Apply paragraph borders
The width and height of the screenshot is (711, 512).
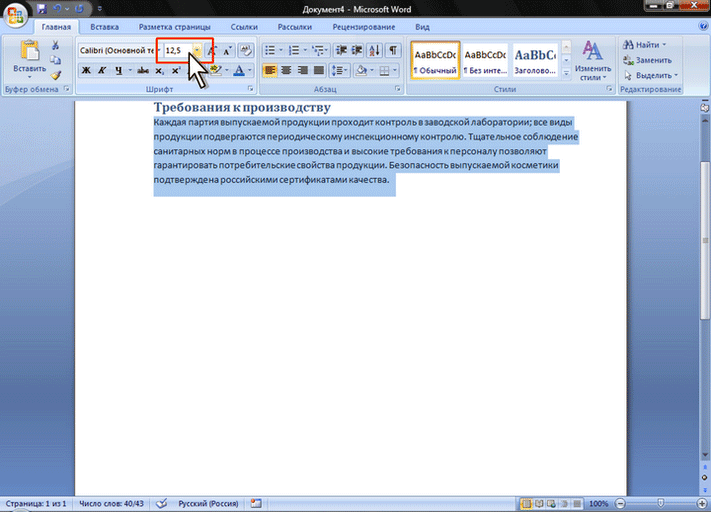coord(384,70)
